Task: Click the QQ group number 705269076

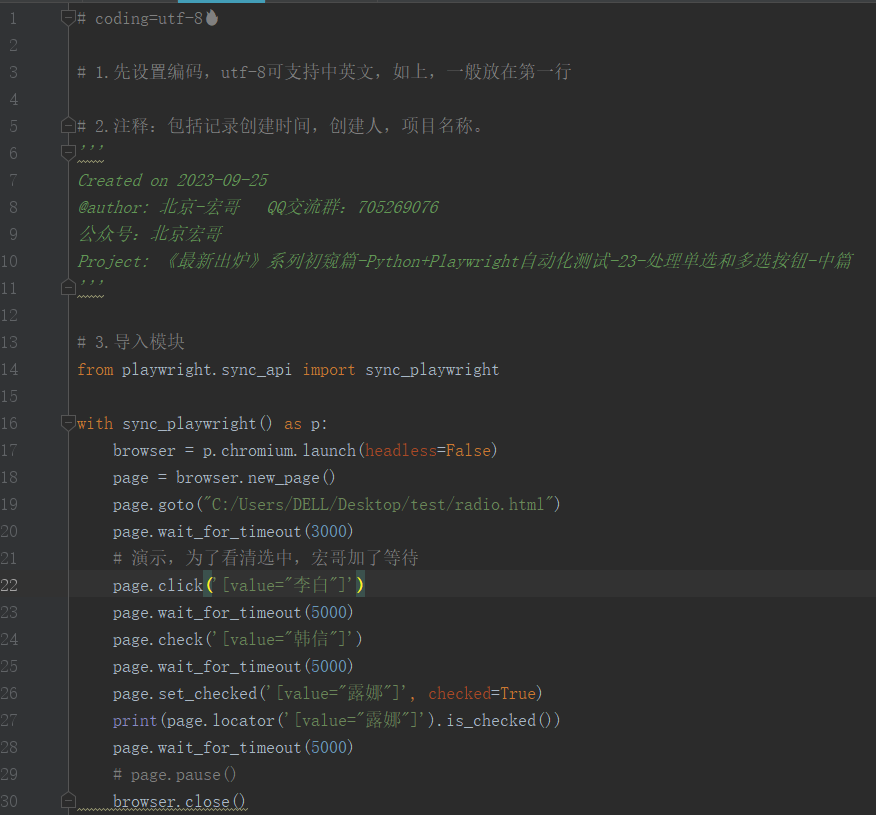Action: click(x=398, y=207)
